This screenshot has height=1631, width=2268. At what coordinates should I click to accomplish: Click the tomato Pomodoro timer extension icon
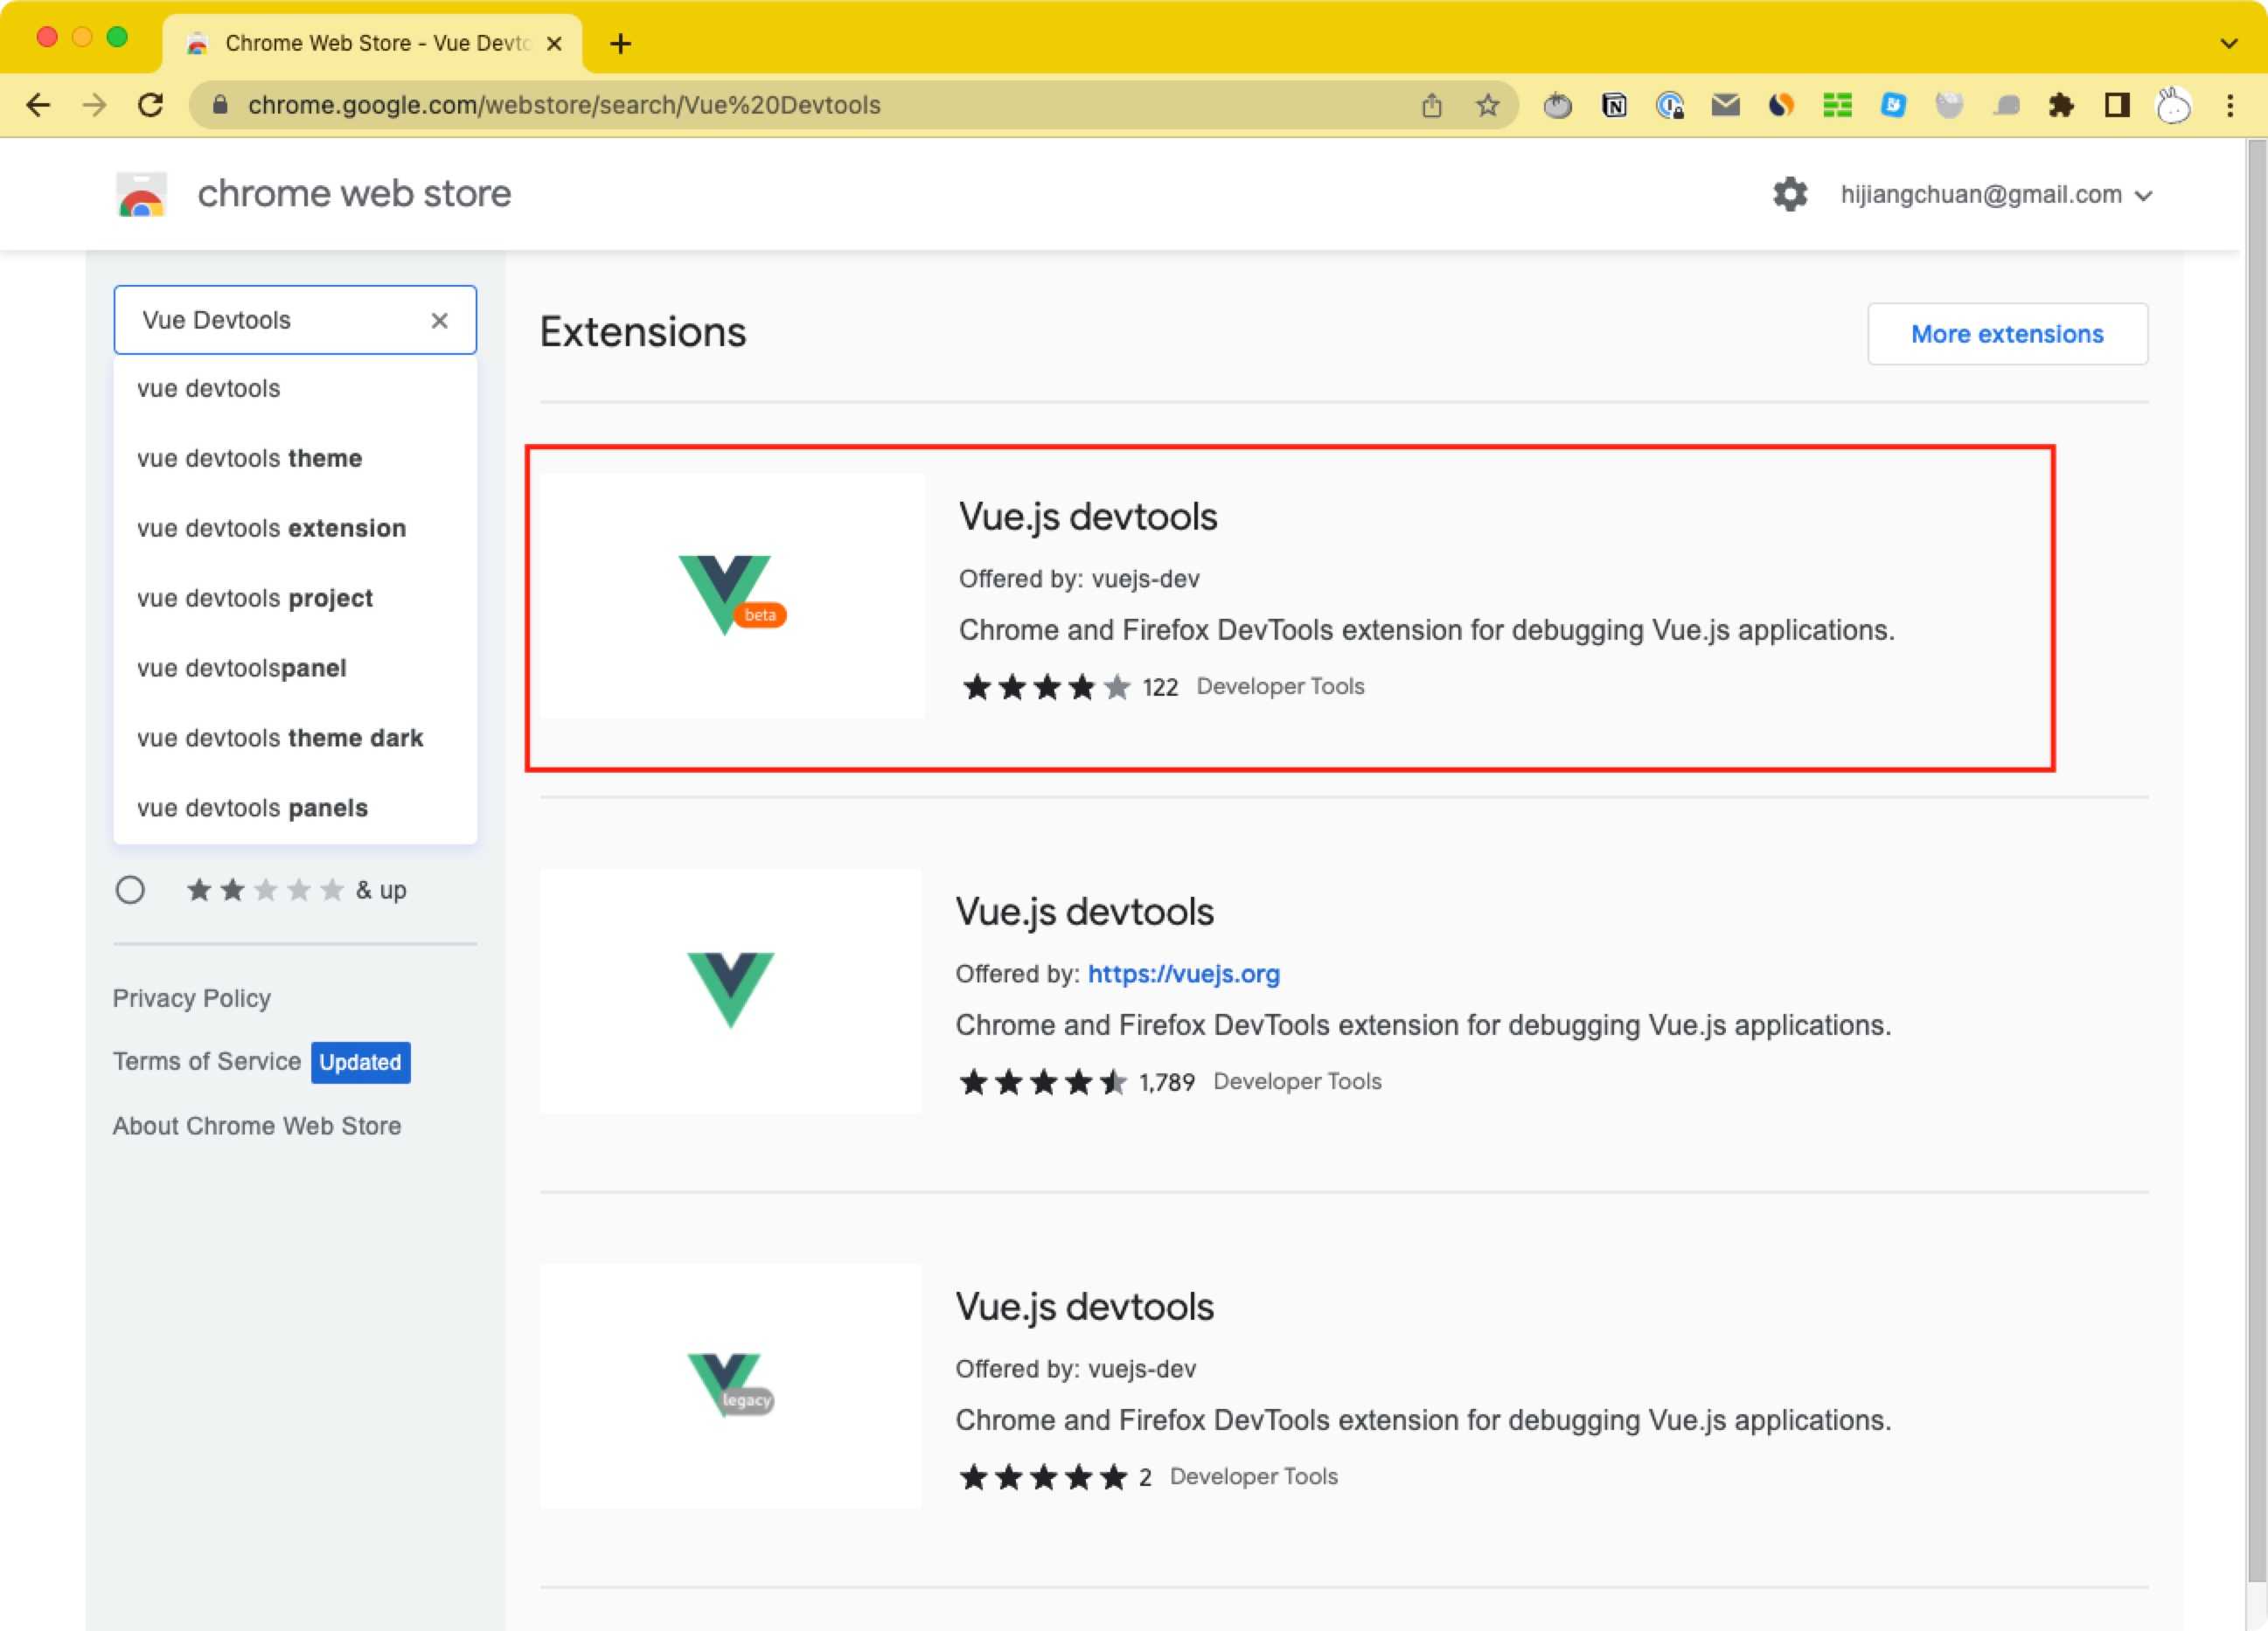point(1559,105)
